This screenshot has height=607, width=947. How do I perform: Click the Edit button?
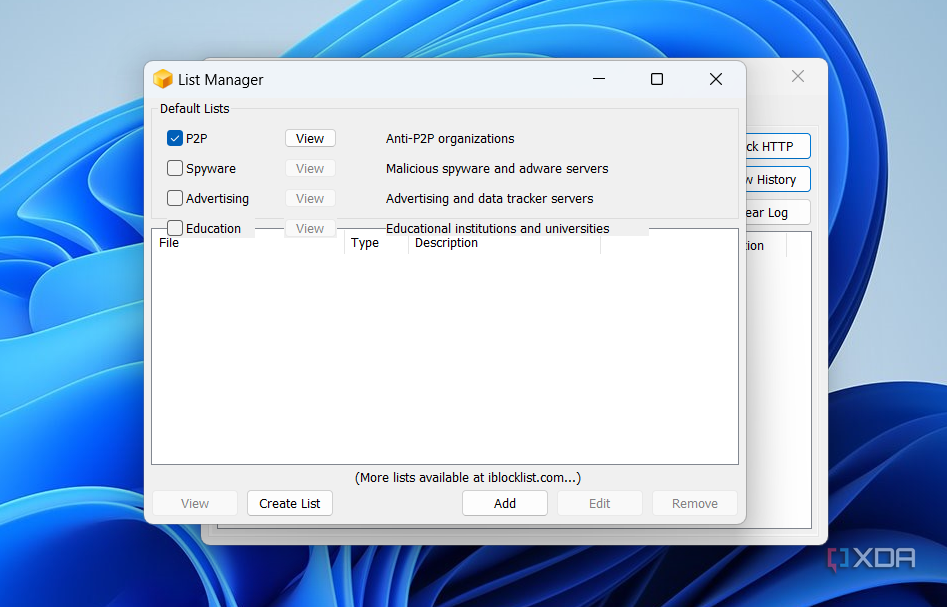(600, 503)
